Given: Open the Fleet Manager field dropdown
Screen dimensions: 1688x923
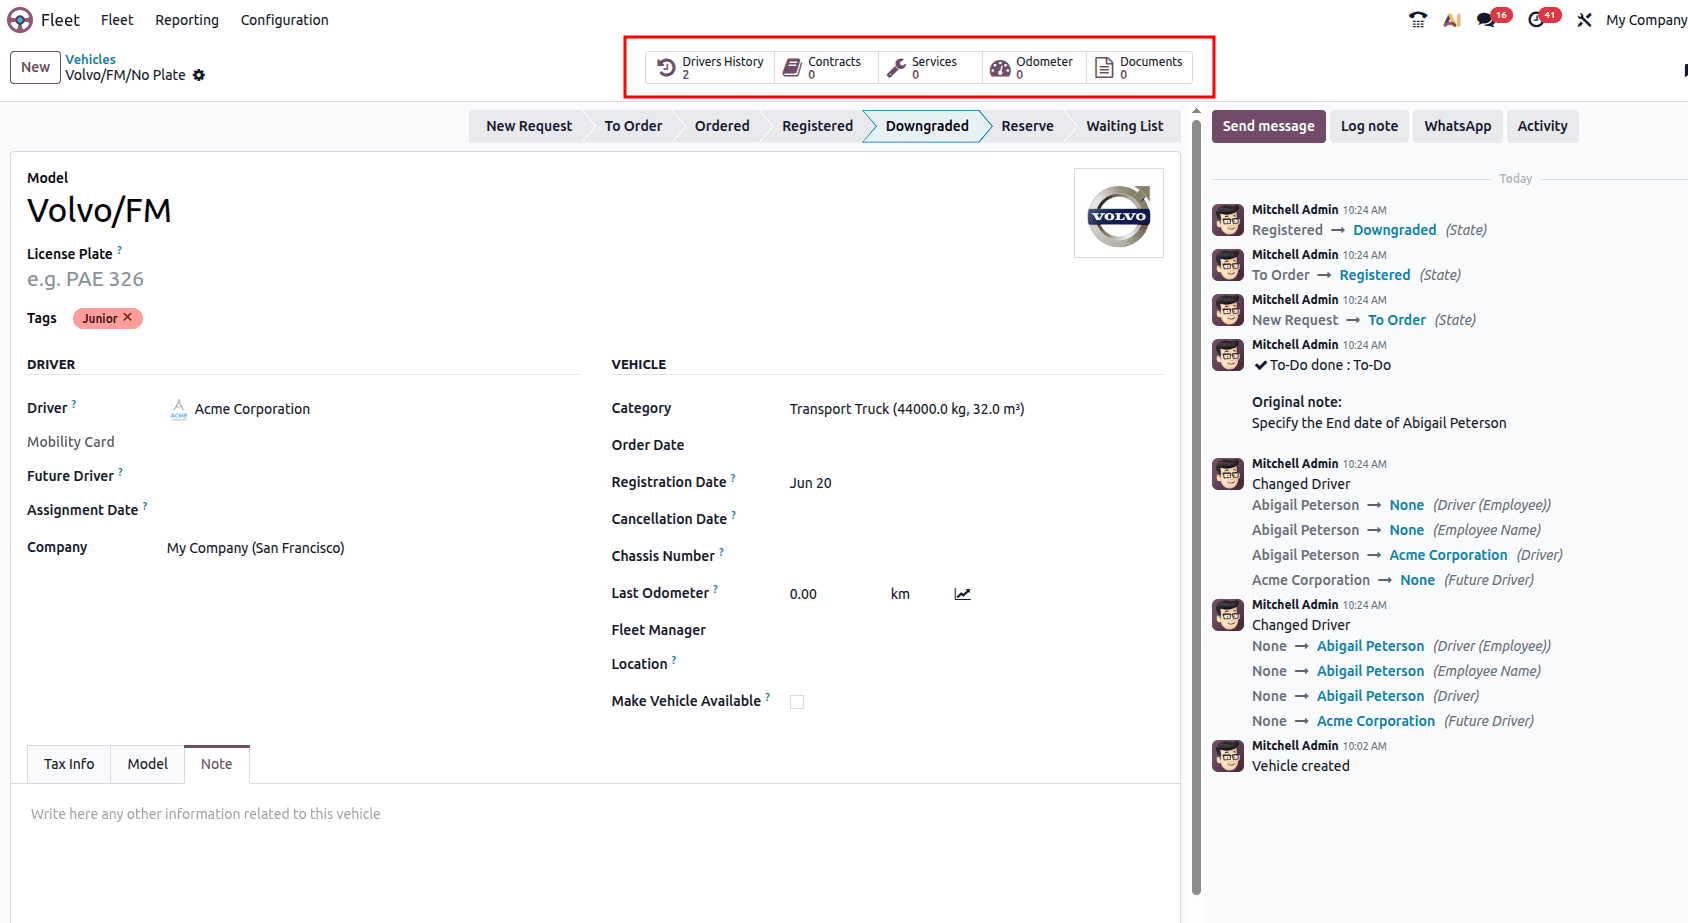Looking at the screenshot, I should [975, 630].
